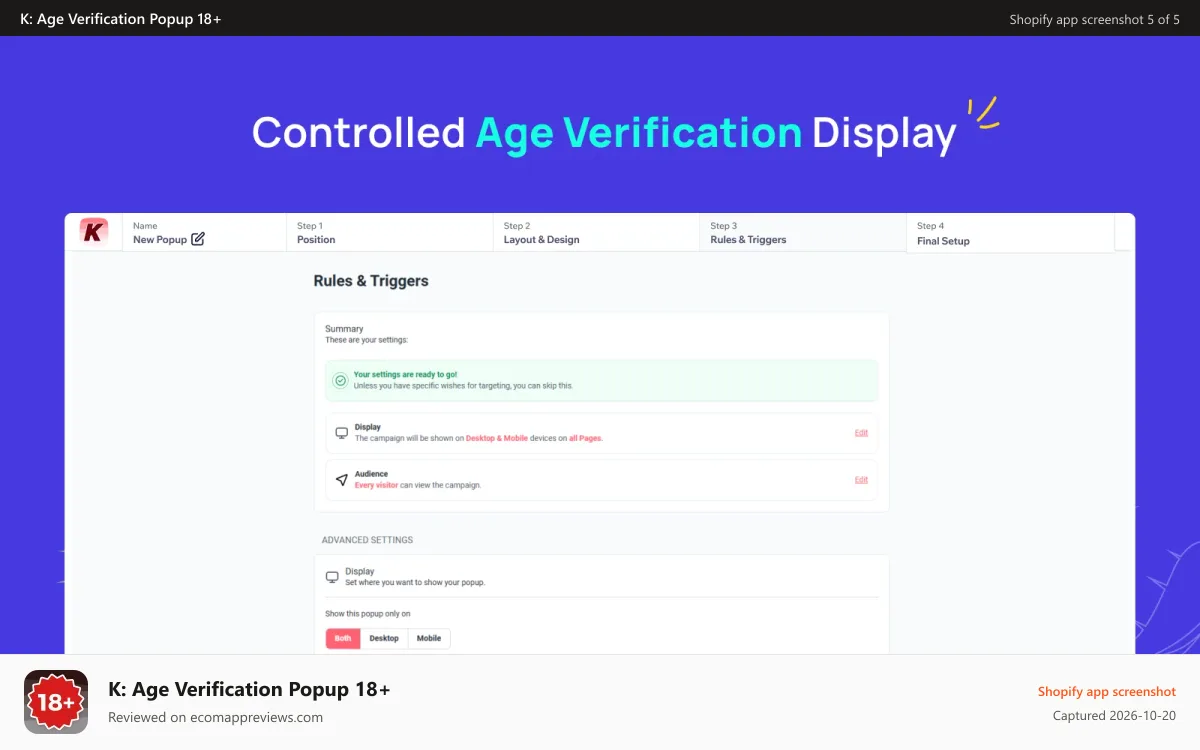Click the Summary label

click(344, 329)
